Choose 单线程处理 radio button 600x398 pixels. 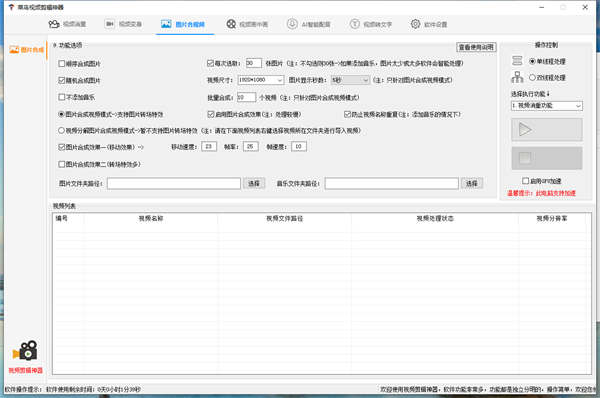pos(532,61)
